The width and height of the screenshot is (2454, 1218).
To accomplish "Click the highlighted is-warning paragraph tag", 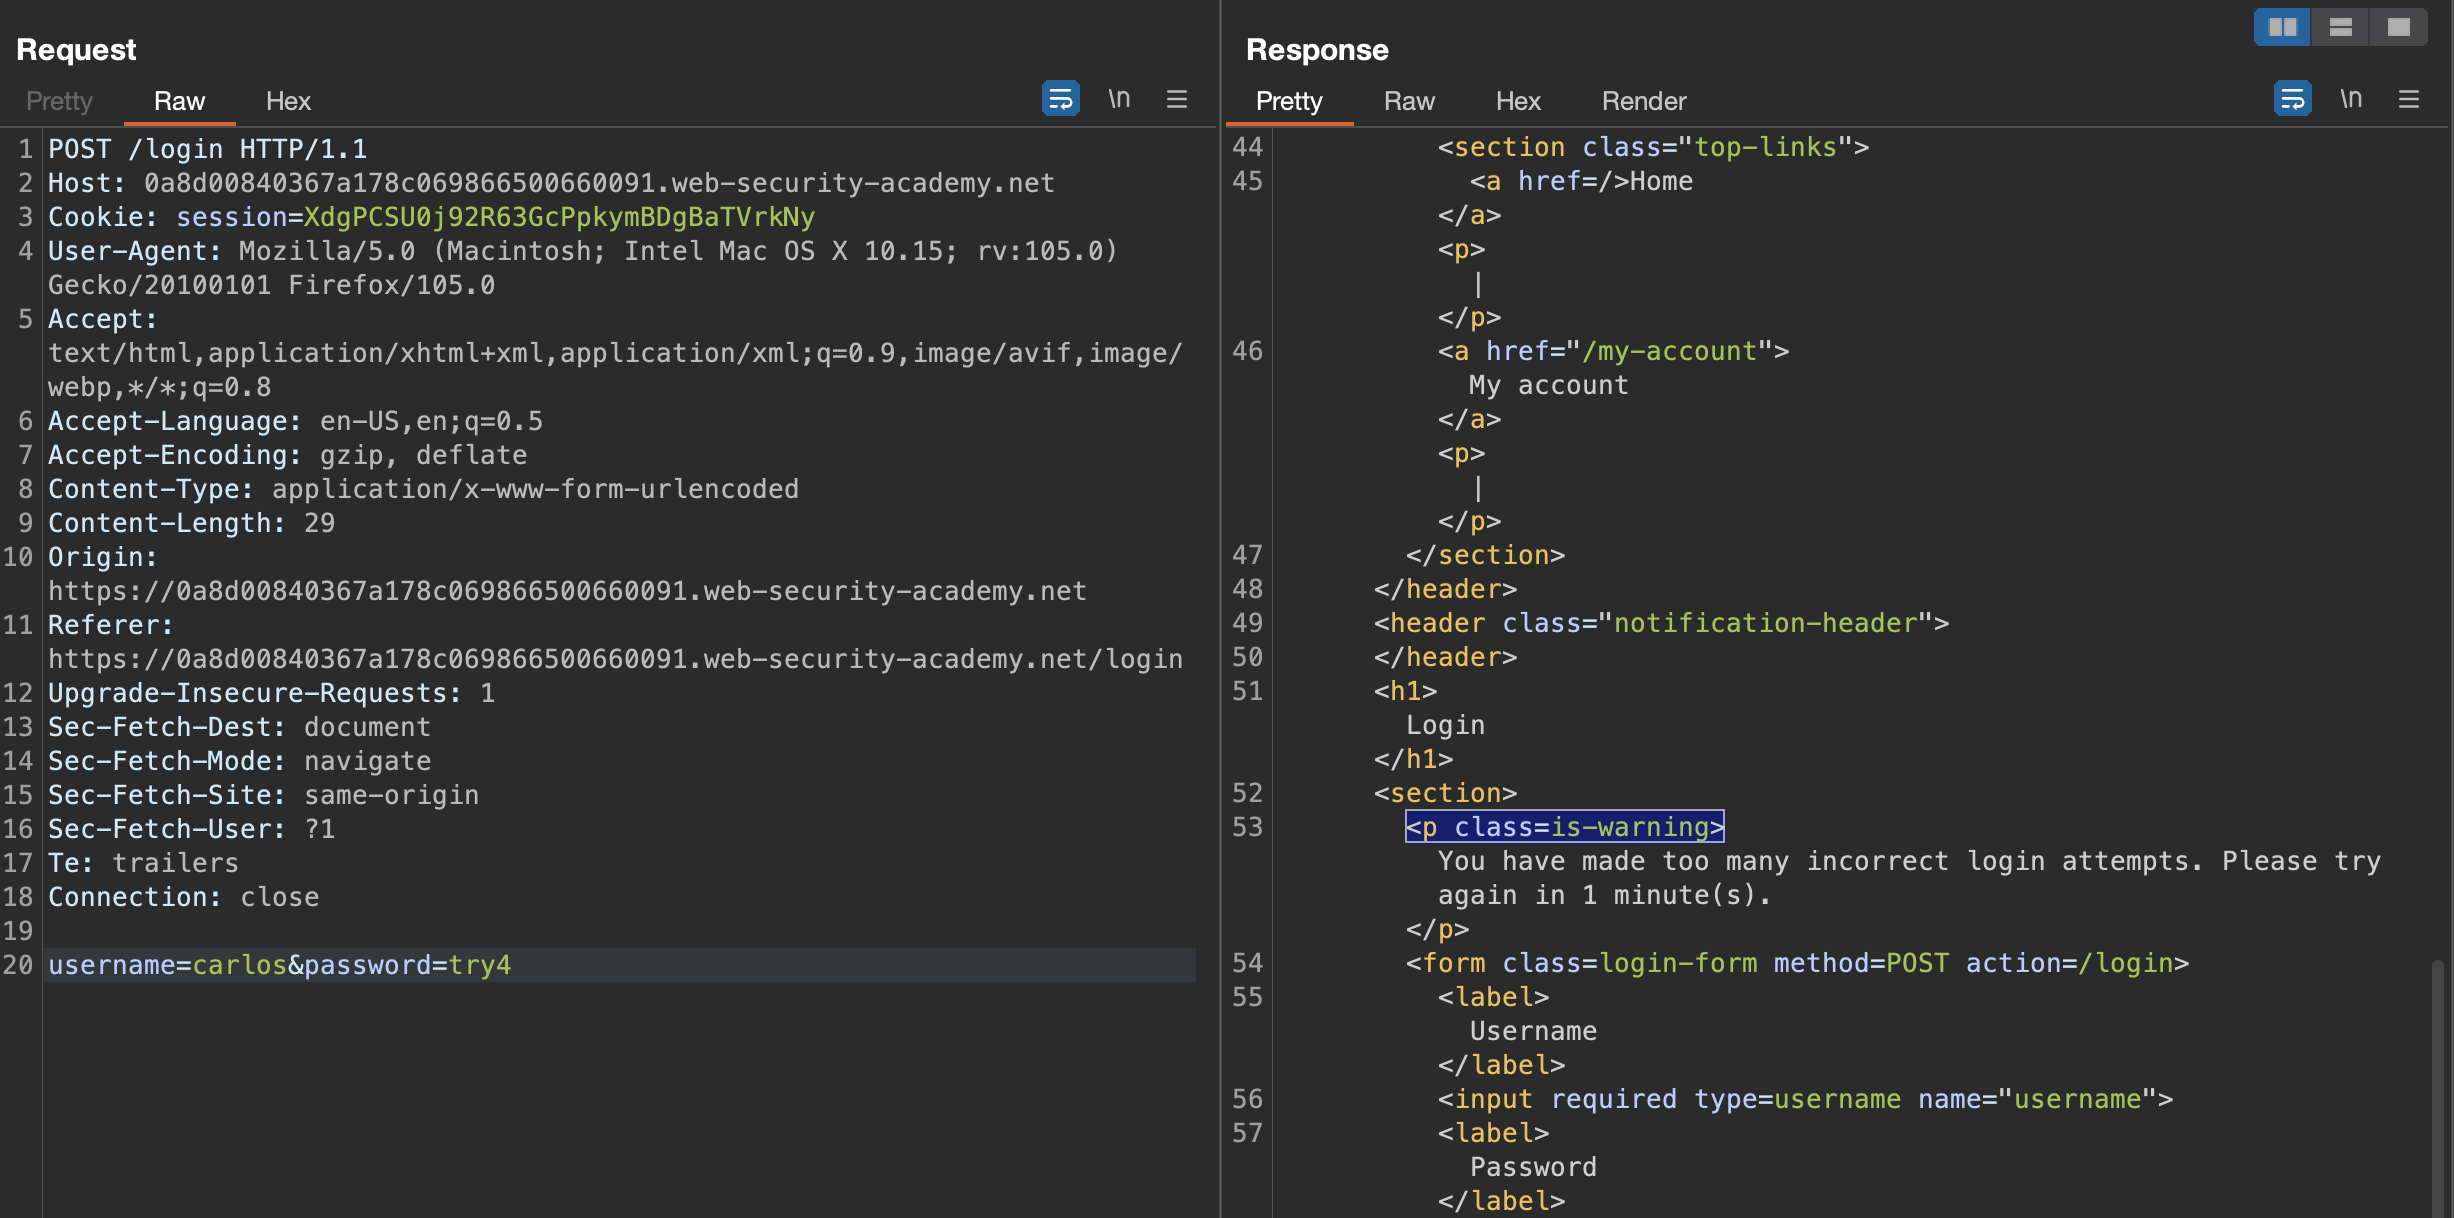I will [1564, 827].
